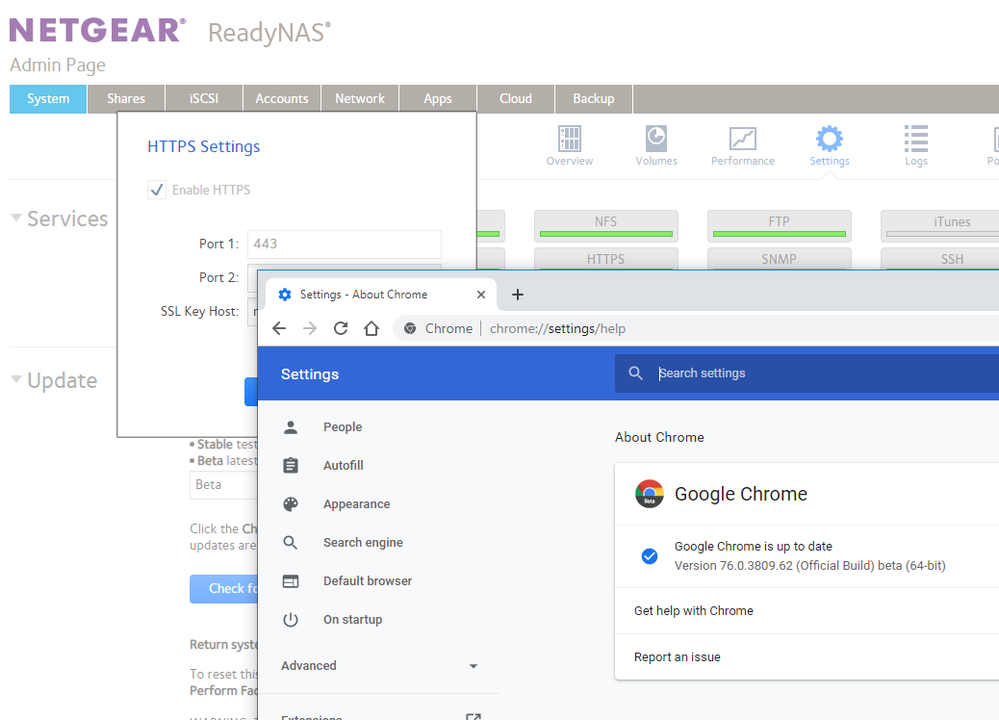Viewport: 999px width, 720px height.
Task: Select the System tab
Action: click(48, 99)
